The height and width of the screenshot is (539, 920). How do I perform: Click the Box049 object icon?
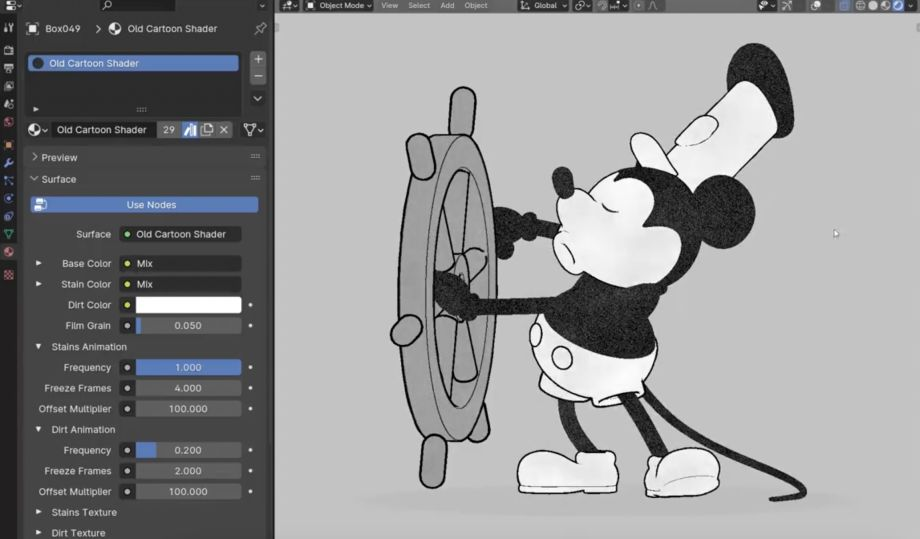[33, 28]
